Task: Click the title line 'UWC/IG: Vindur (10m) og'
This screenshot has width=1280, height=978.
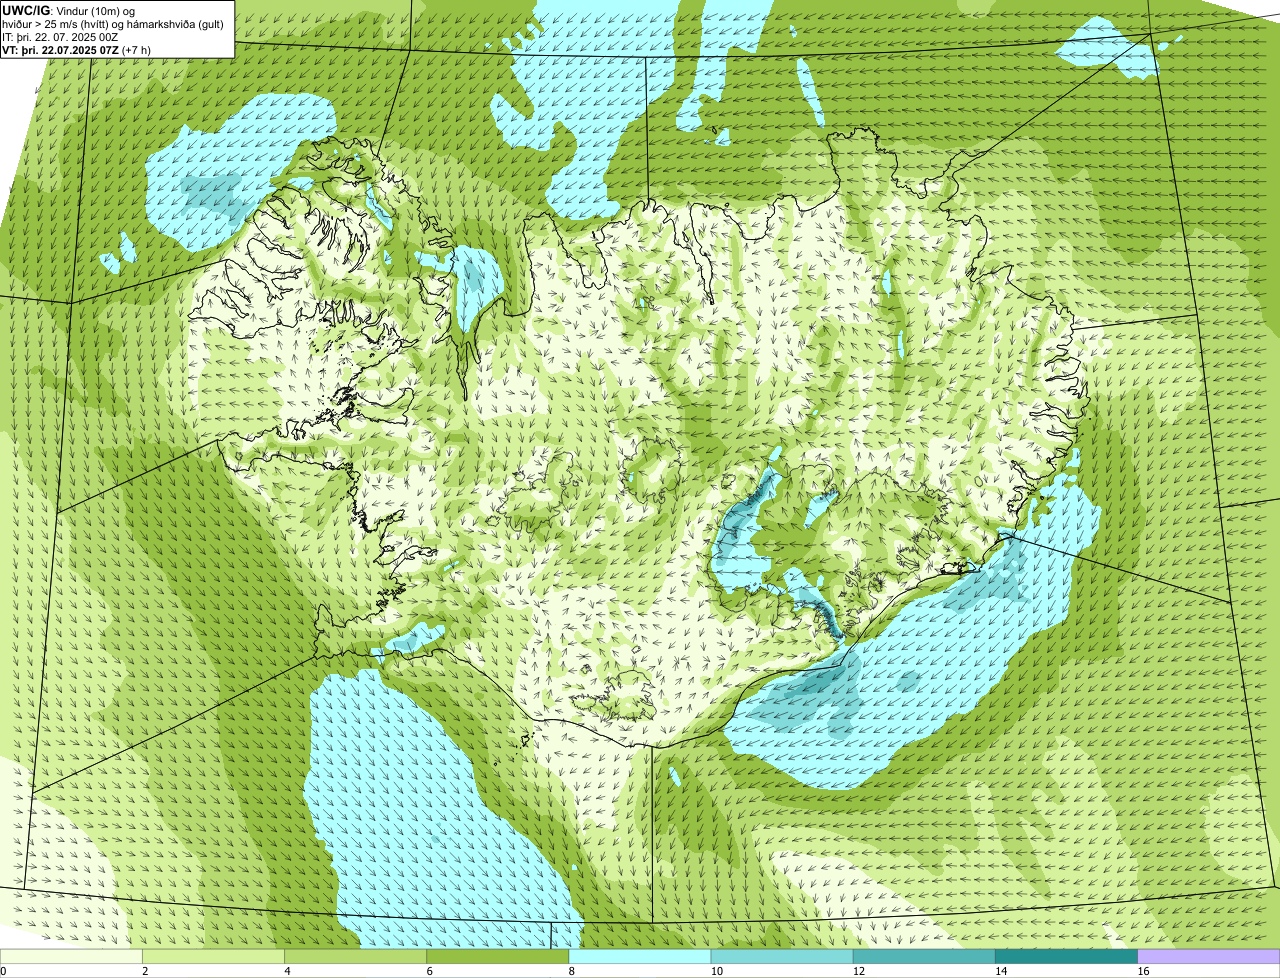Action: pyautogui.click(x=68, y=10)
